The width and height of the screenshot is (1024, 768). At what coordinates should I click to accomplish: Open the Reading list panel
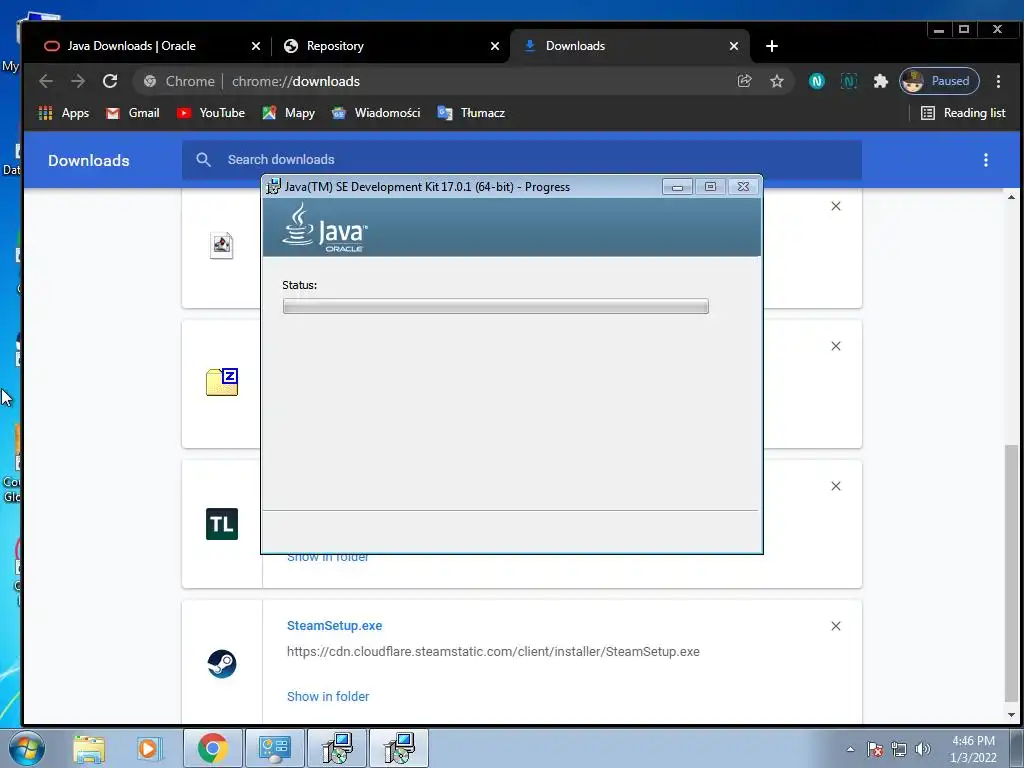pos(963,113)
